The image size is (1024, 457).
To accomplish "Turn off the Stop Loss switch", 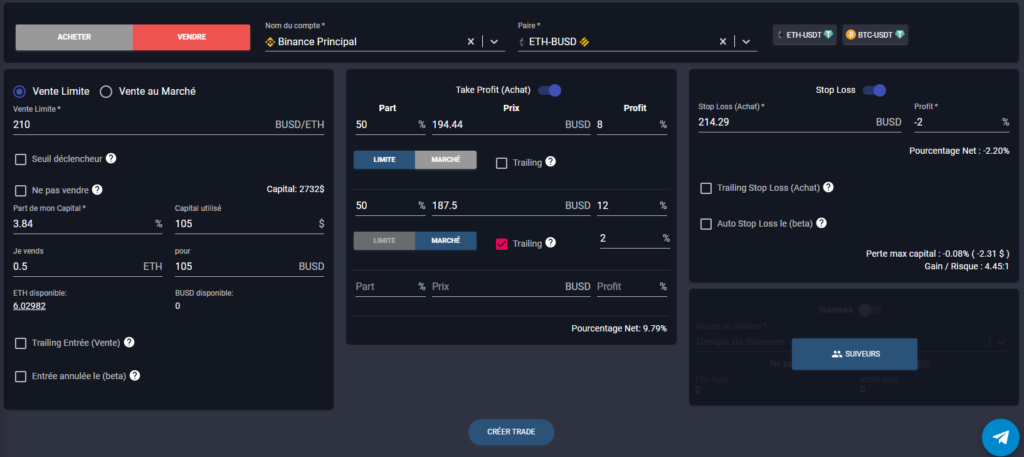I will (x=874, y=90).
